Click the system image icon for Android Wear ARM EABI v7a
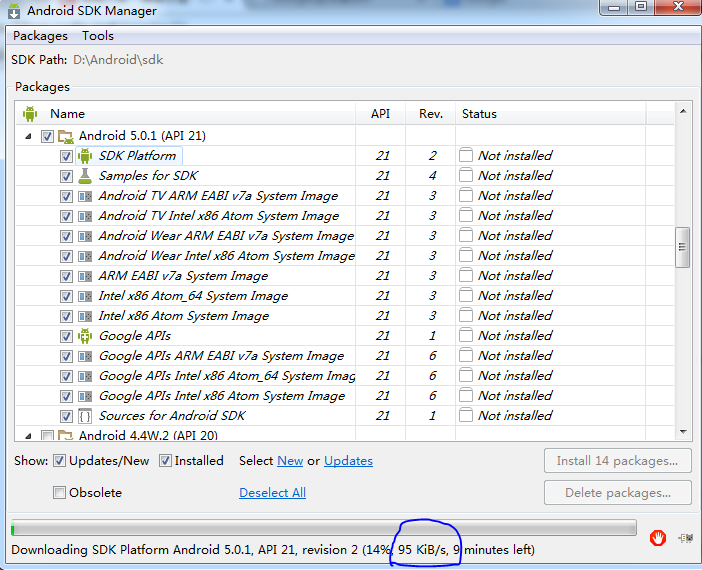Viewport: 702px width, 570px height. 85,236
